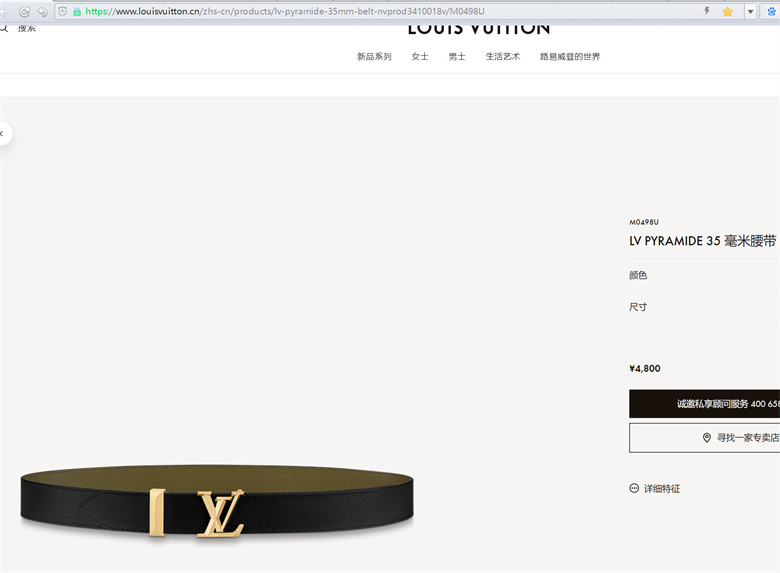This screenshot has height=573, width=780.
Task: Expand the 颜色 color option row
Action: point(704,275)
